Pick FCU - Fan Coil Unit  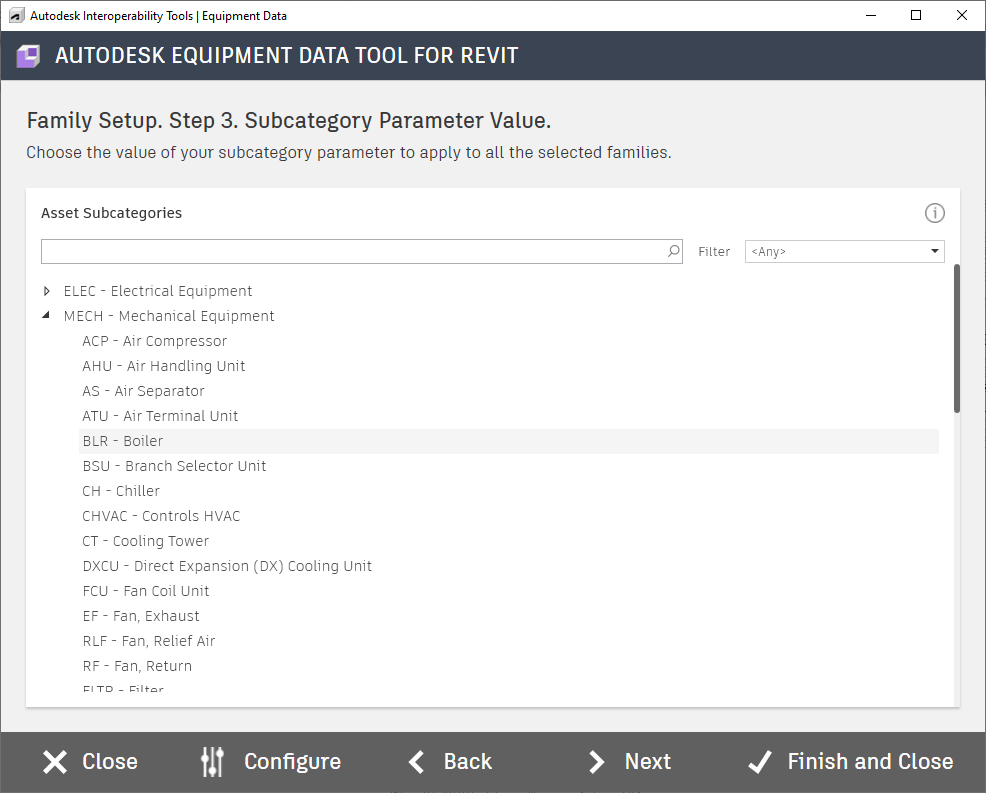146,591
